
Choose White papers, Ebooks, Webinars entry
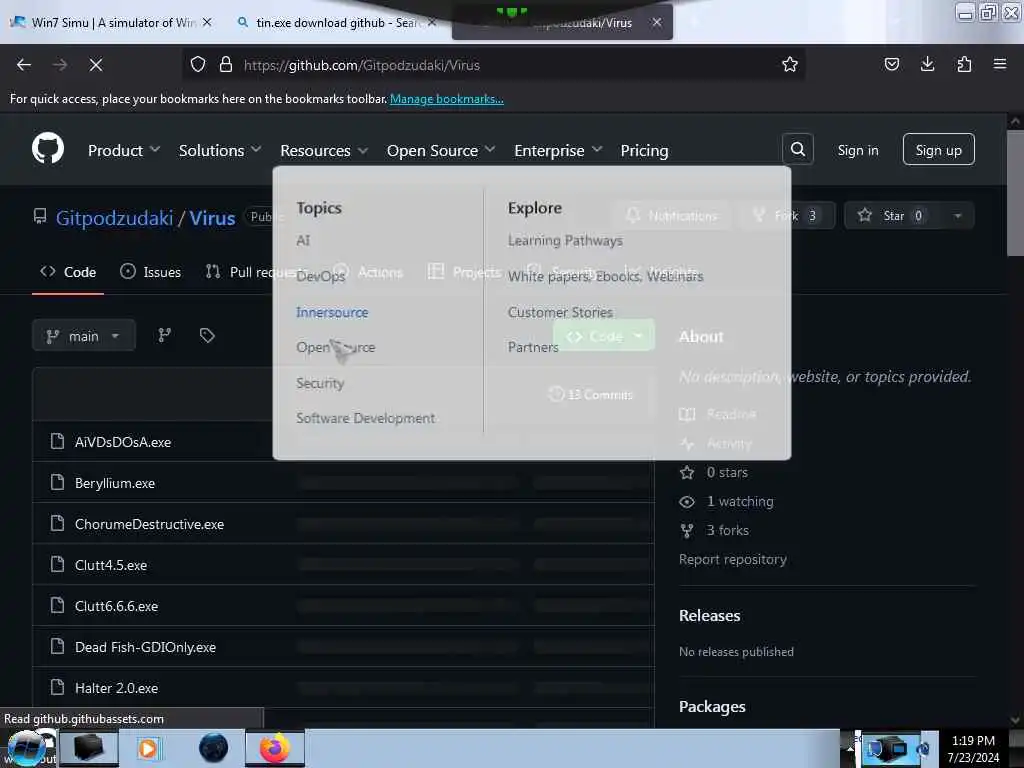tap(605, 276)
